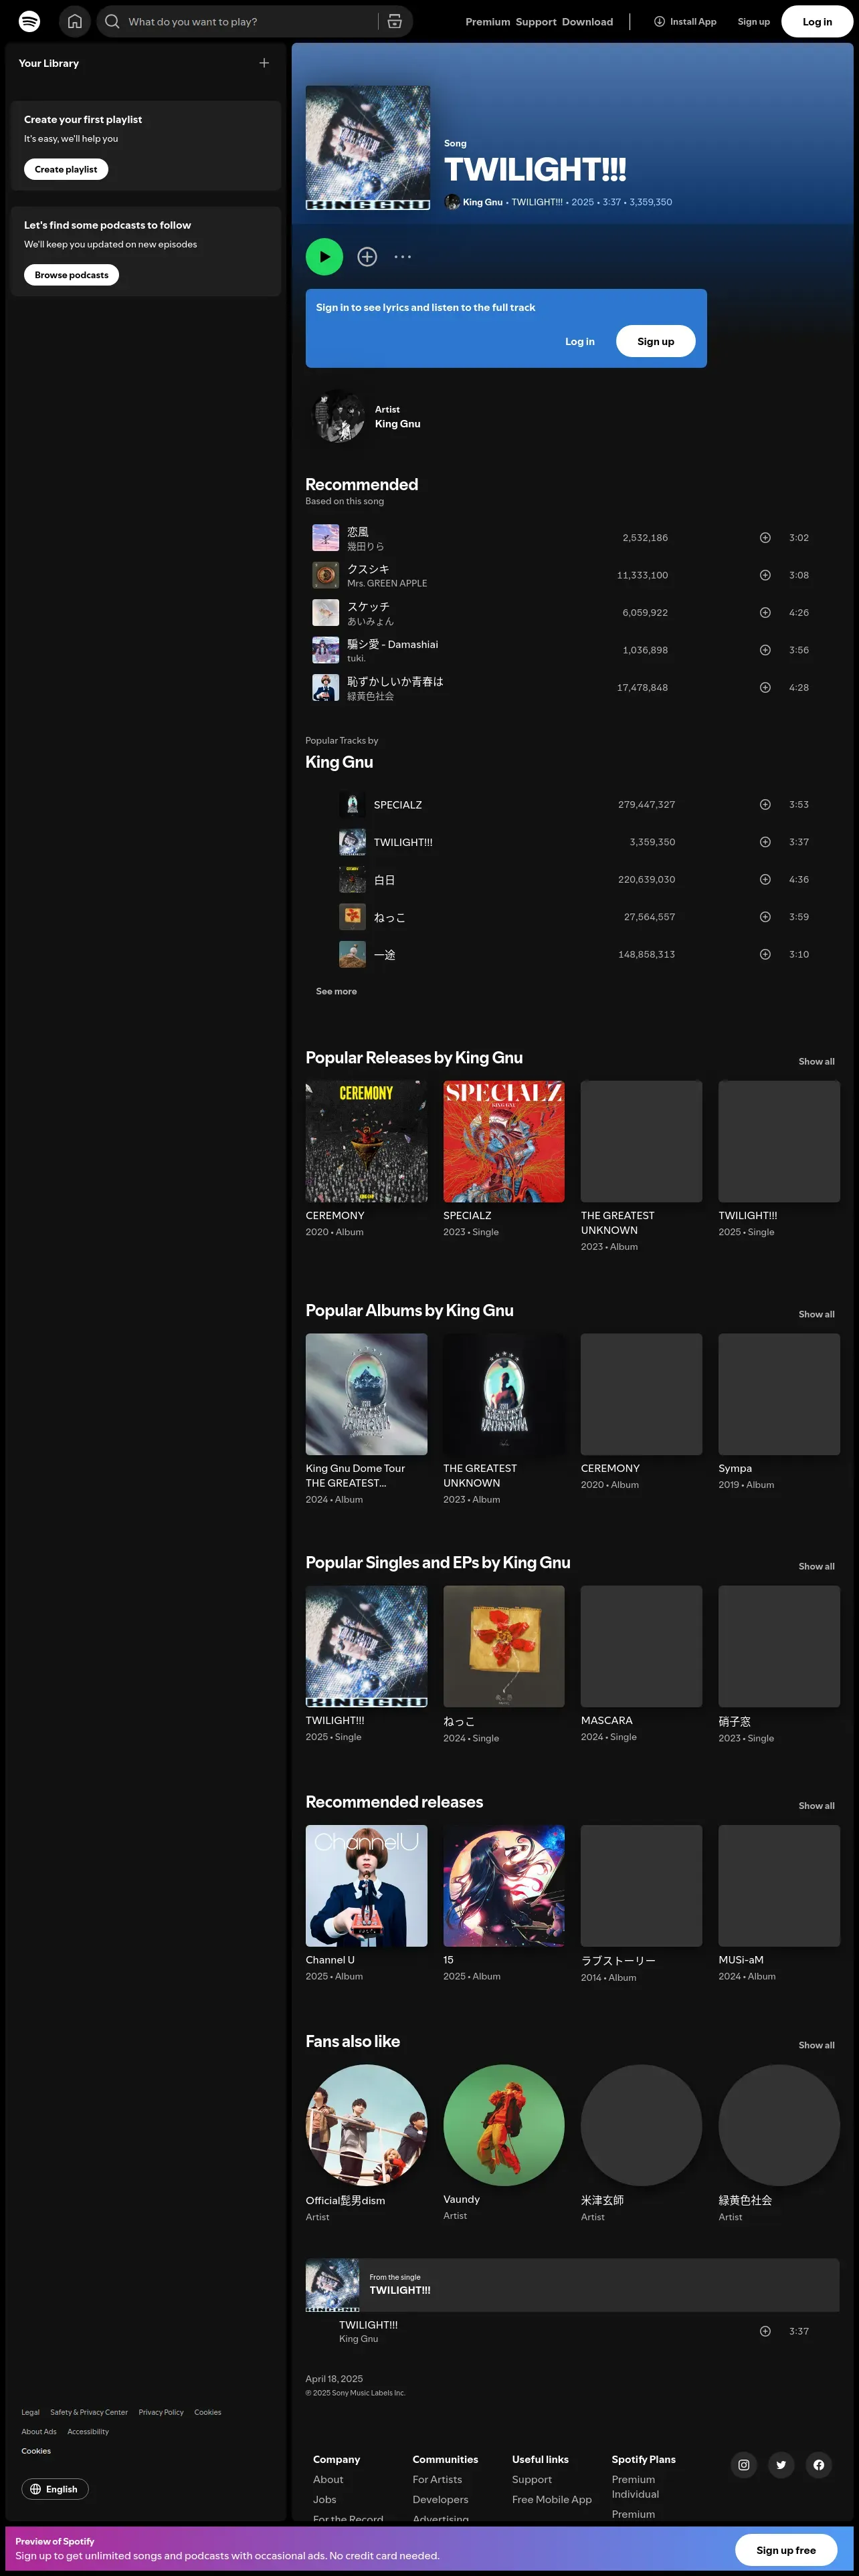Open the Legal link in the sidebar

pyautogui.click(x=31, y=2413)
